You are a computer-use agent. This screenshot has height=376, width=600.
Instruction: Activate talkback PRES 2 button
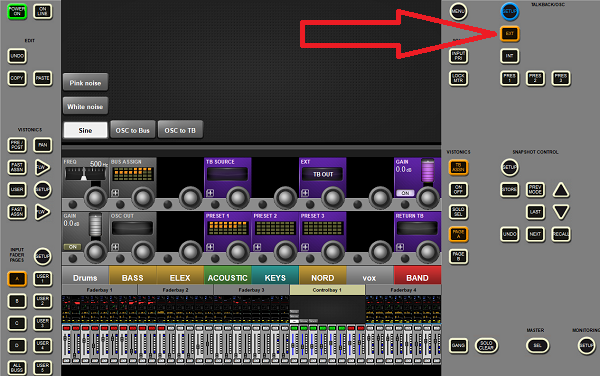point(535,78)
